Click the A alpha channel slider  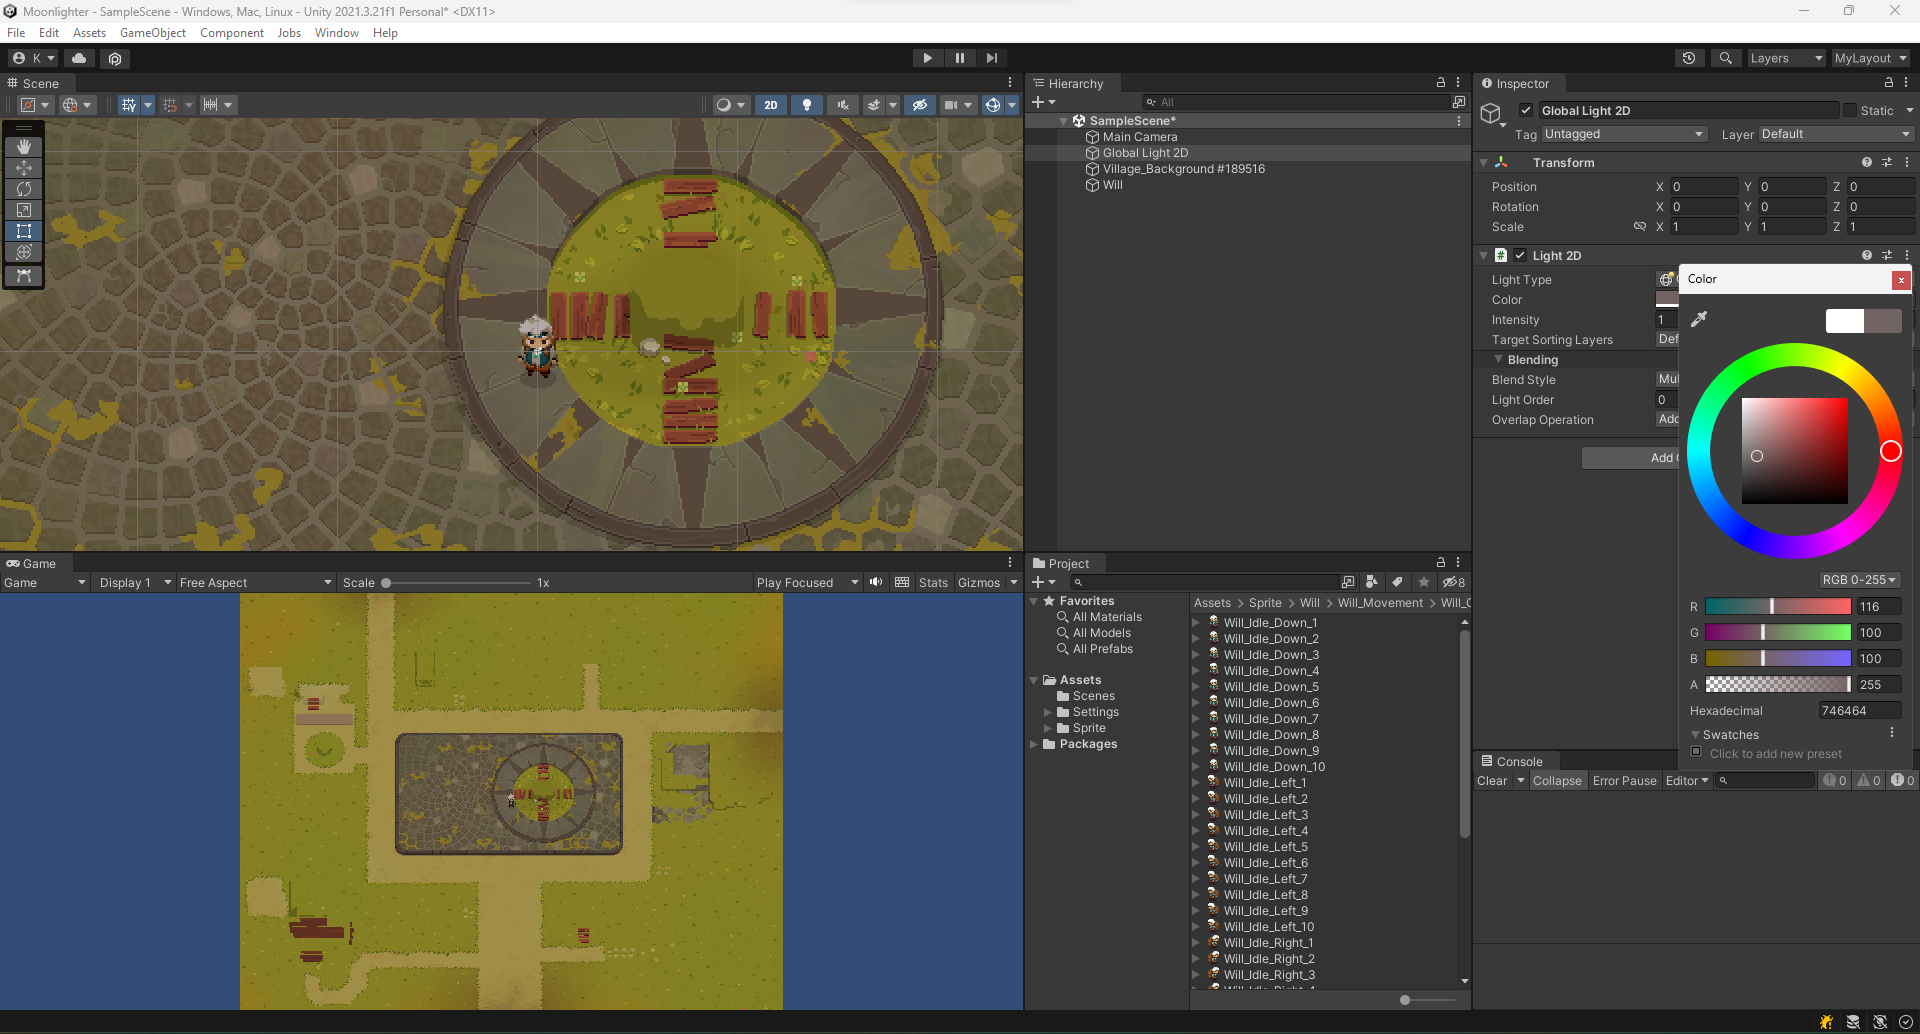click(1778, 684)
